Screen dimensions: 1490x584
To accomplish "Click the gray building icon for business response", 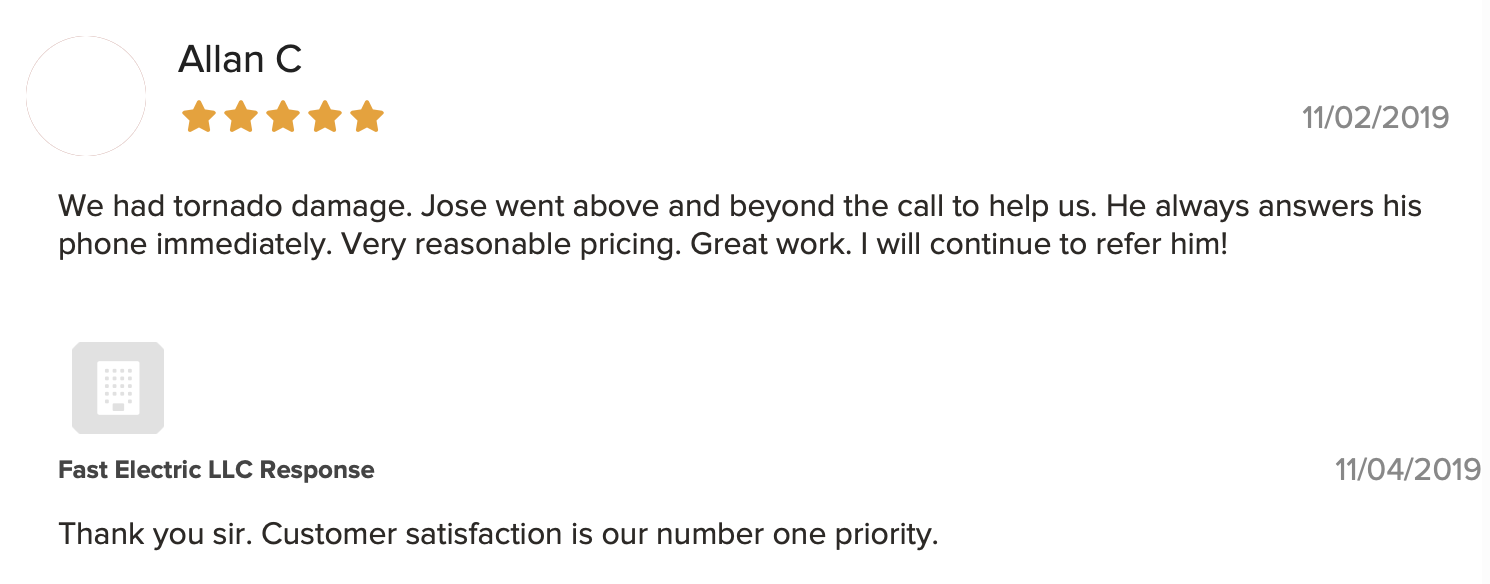I will 118,388.
